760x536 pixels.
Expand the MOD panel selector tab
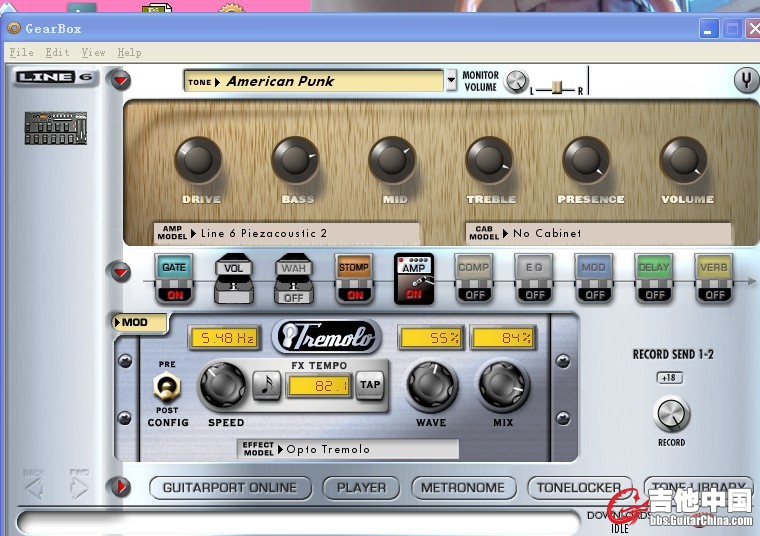140,323
